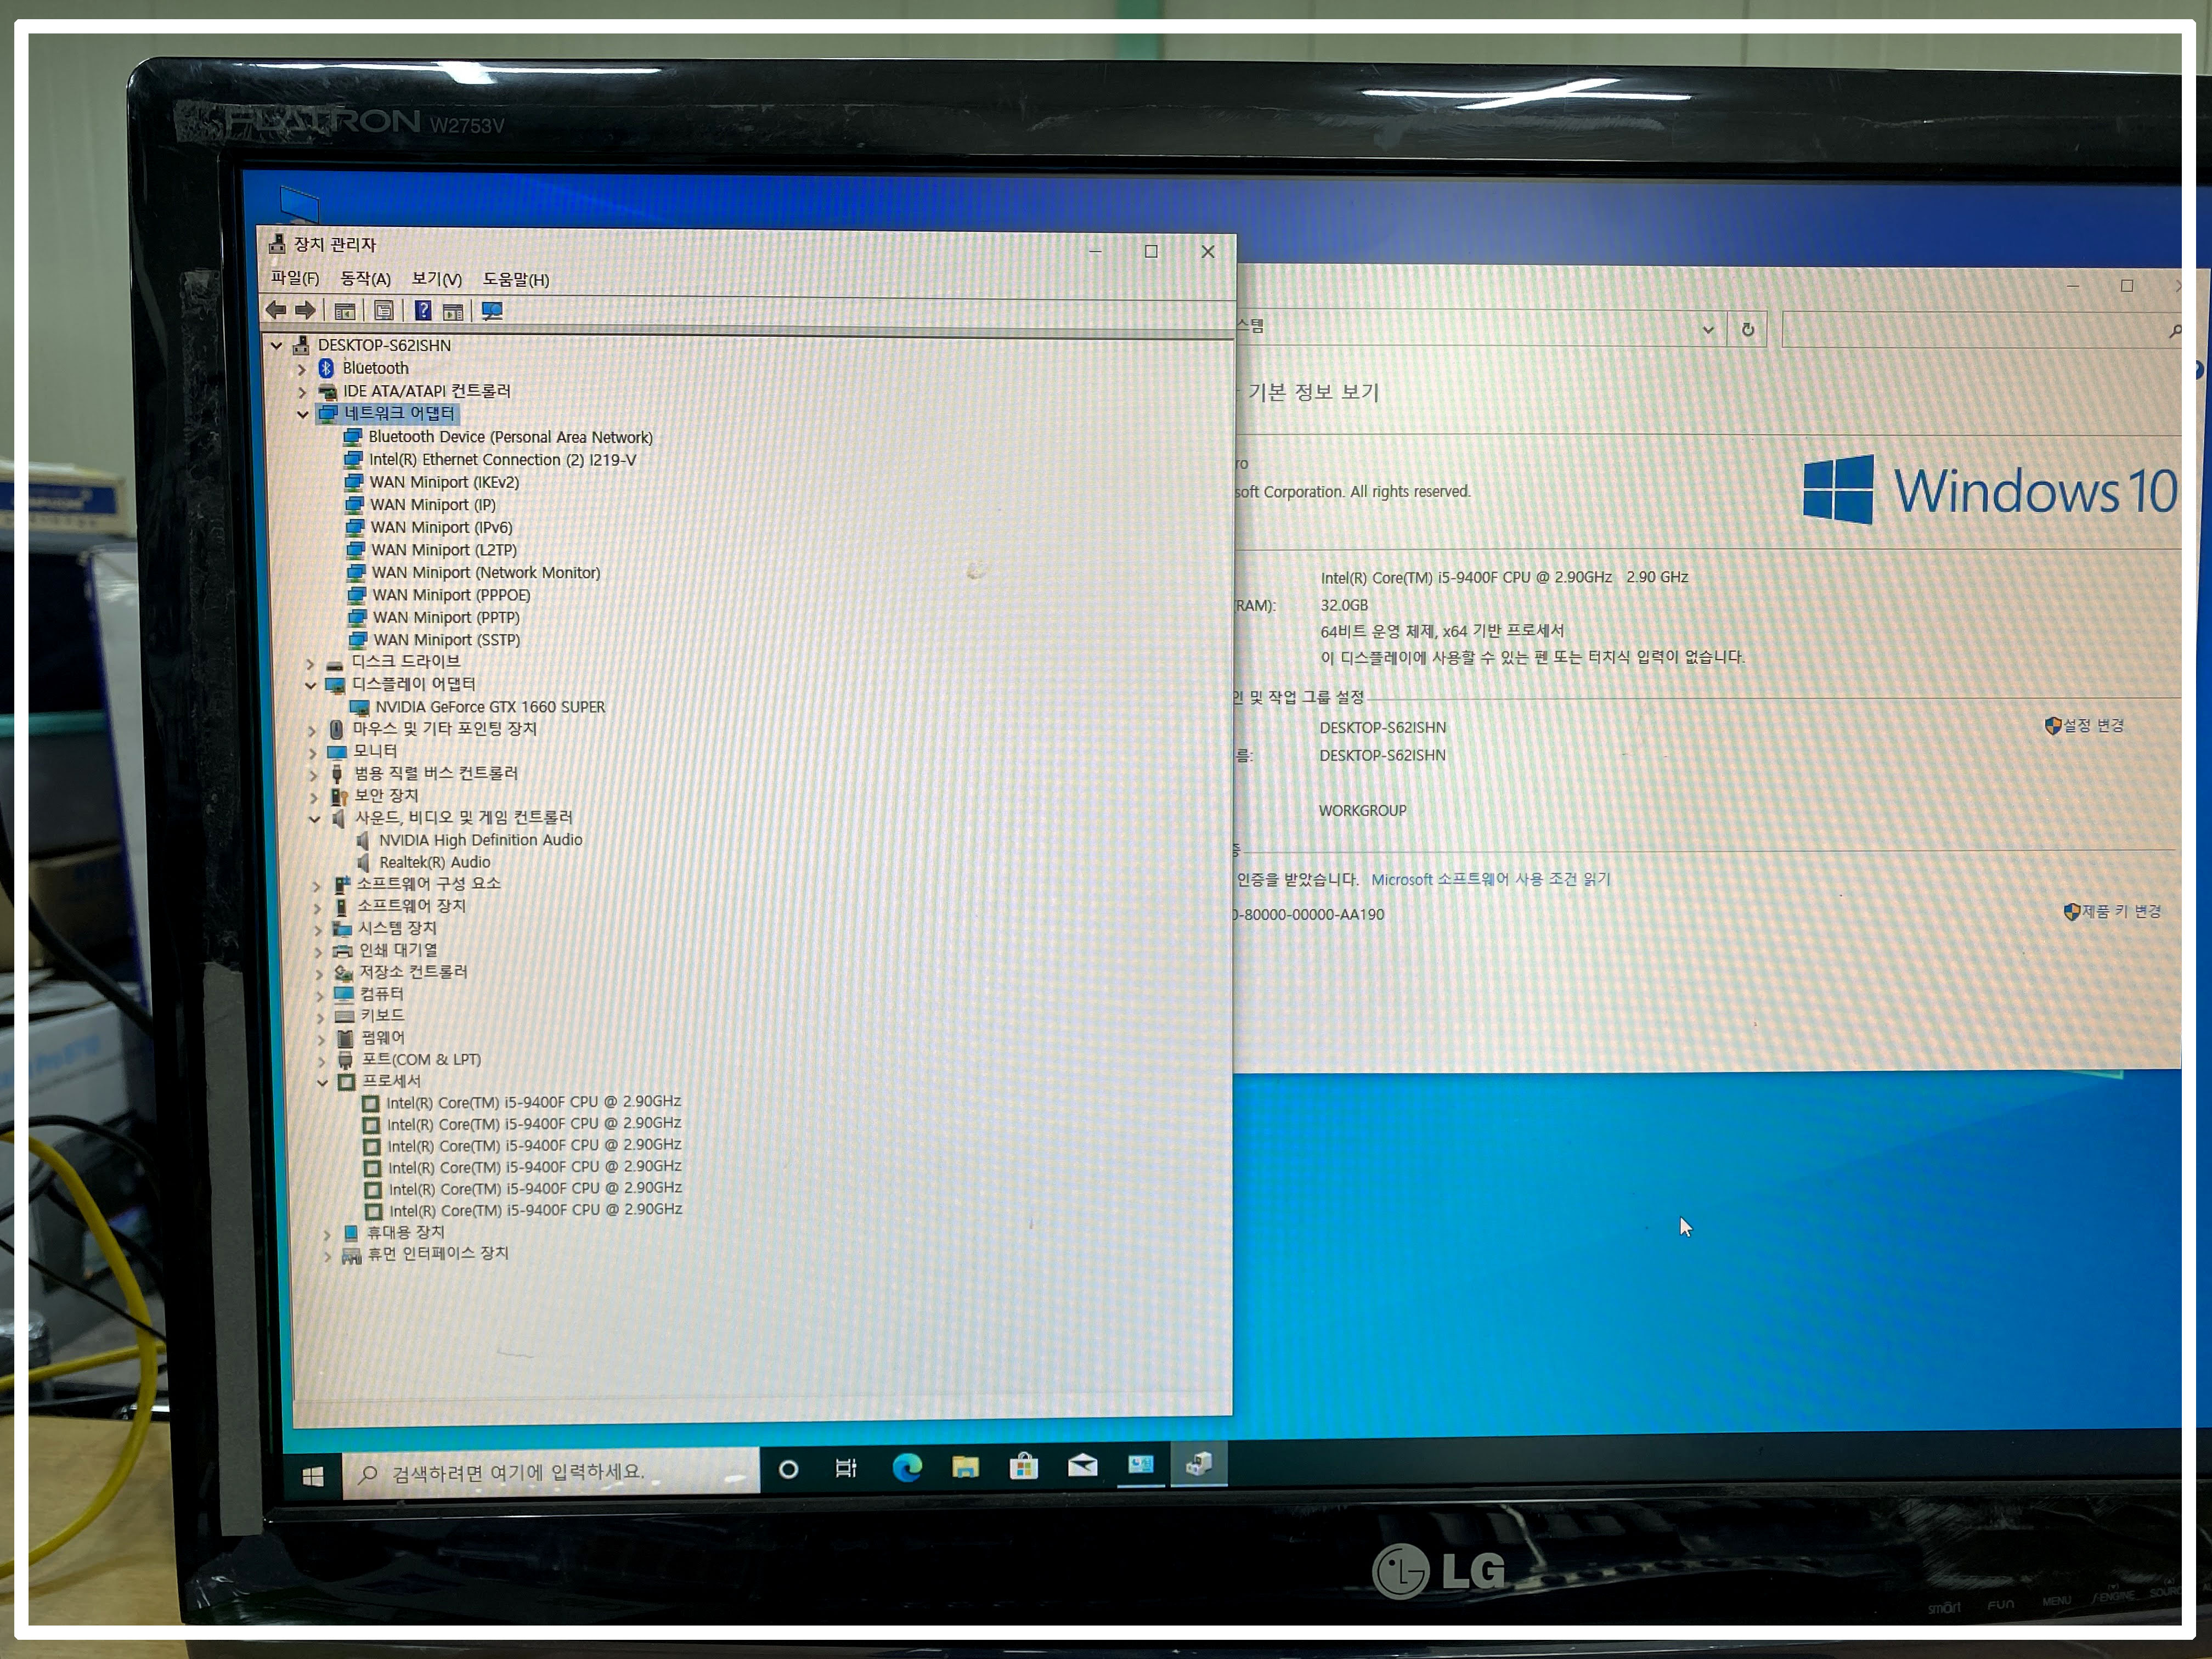Click the Properties toolbar icon
Screen dimensions: 2212x1659
point(384,311)
